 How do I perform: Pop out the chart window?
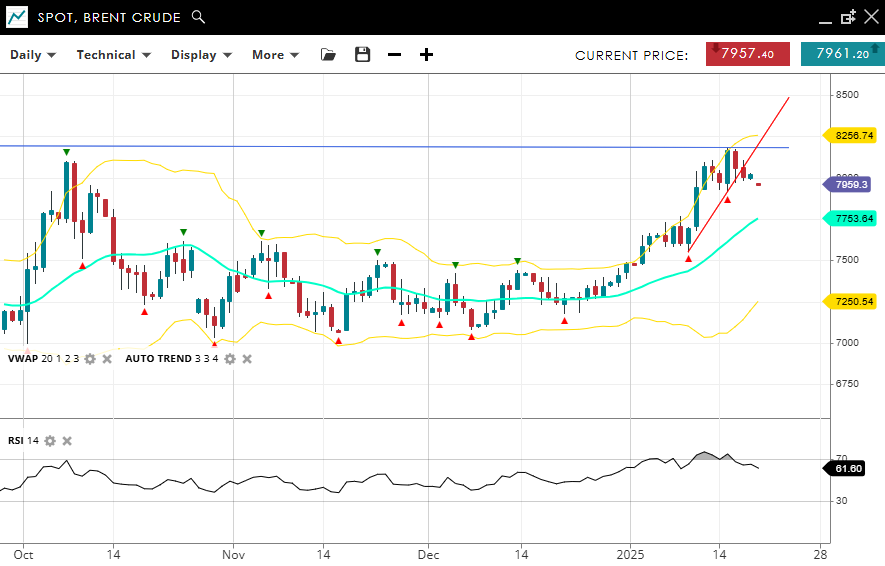coord(848,17)
